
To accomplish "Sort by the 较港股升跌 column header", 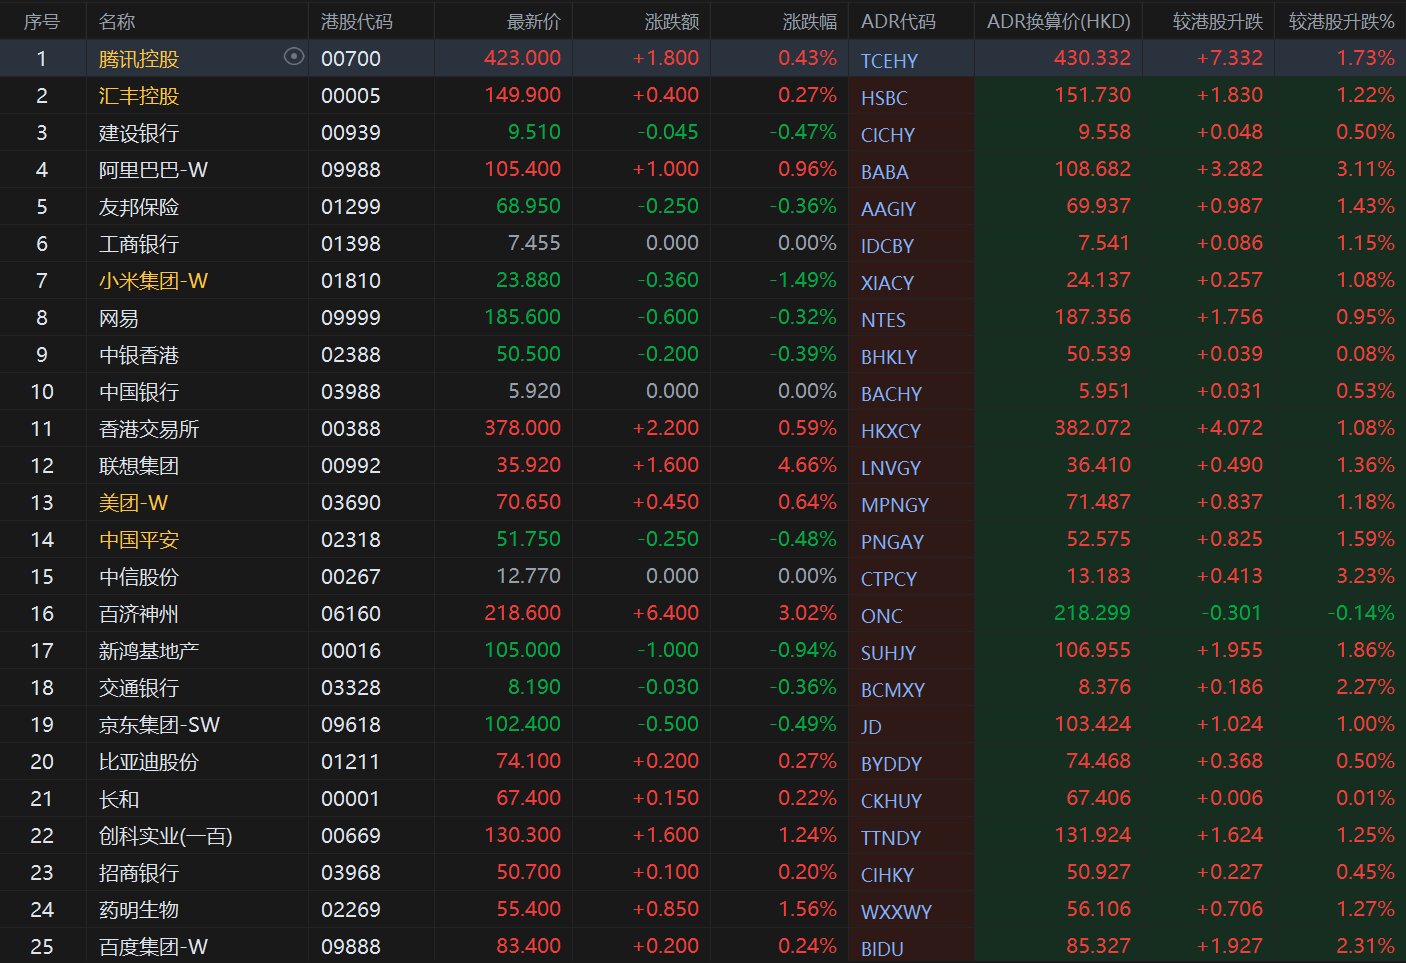I will [1218, 21].
